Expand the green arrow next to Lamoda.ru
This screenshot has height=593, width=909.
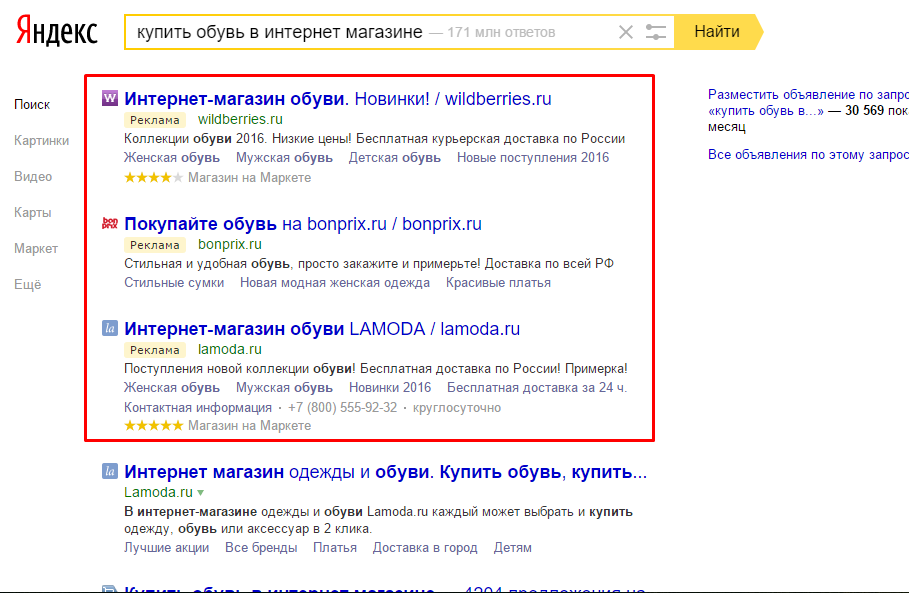(201, 493)
